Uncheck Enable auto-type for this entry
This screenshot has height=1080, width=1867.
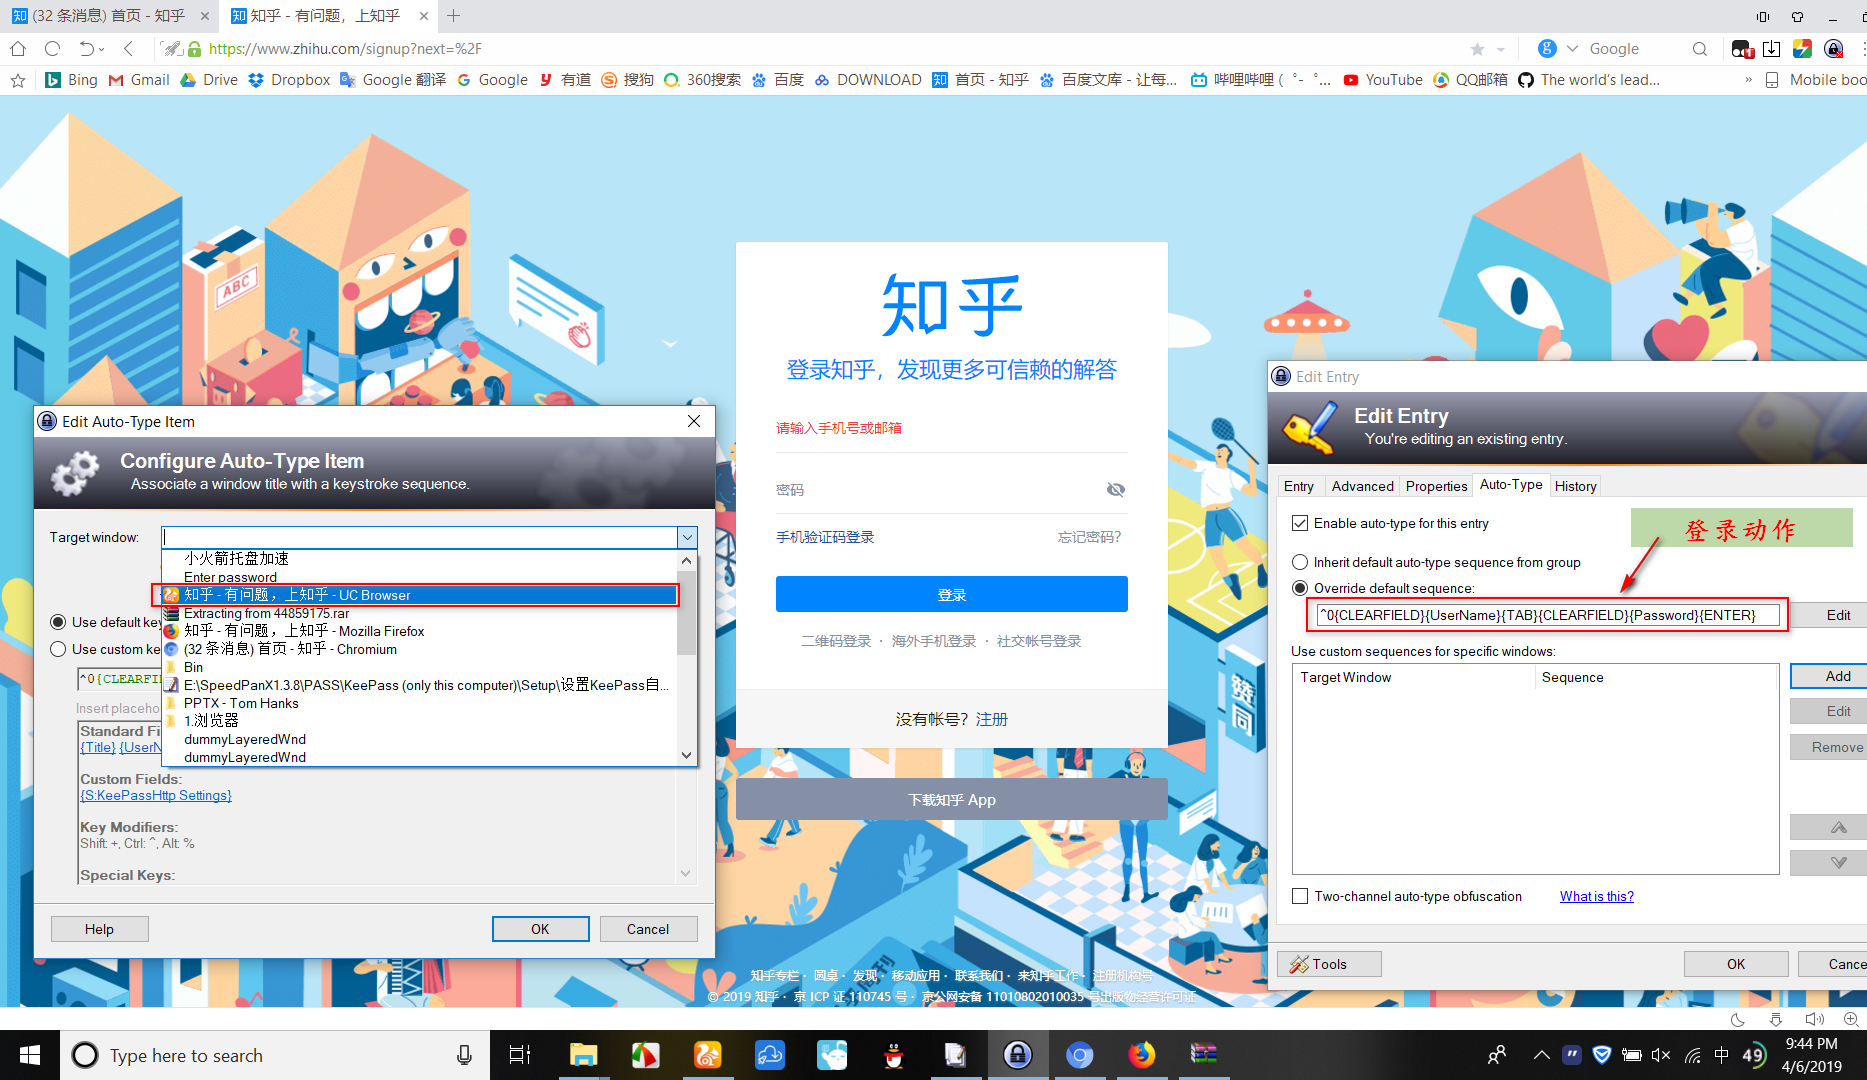click(1300, 523)
